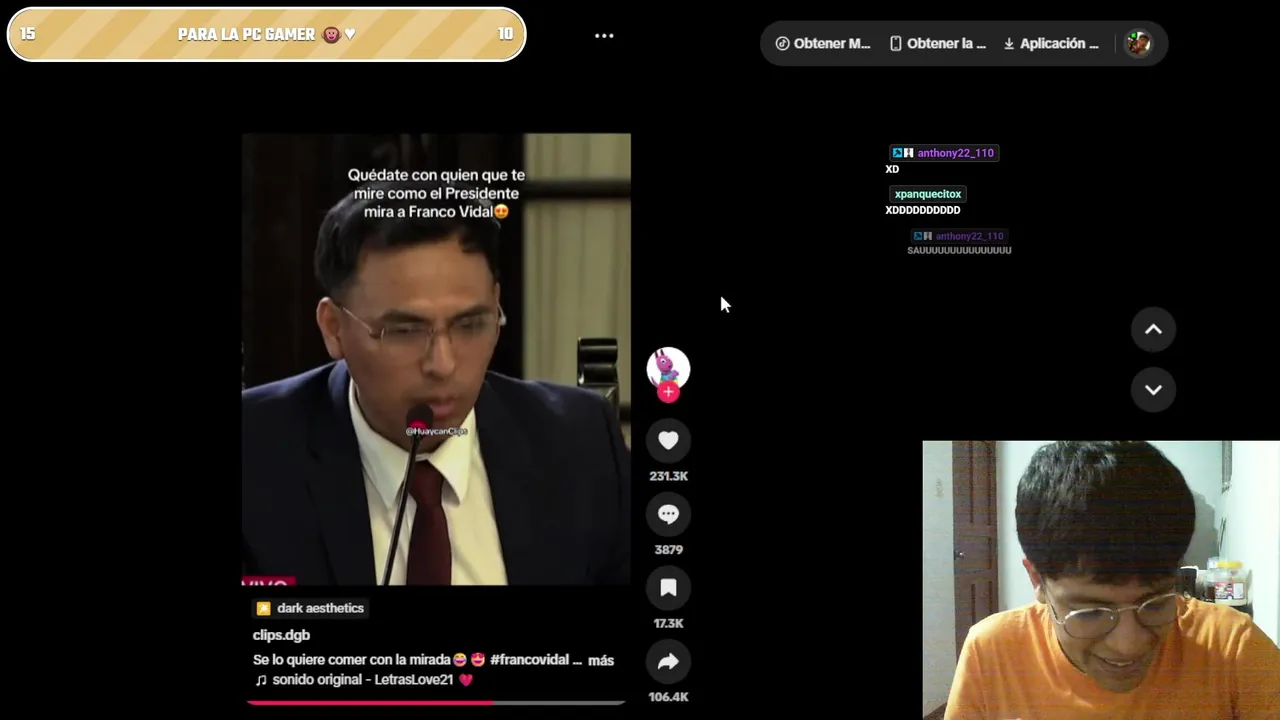
Task: Open the dark aesthetics tag
Action: point(309,608)
